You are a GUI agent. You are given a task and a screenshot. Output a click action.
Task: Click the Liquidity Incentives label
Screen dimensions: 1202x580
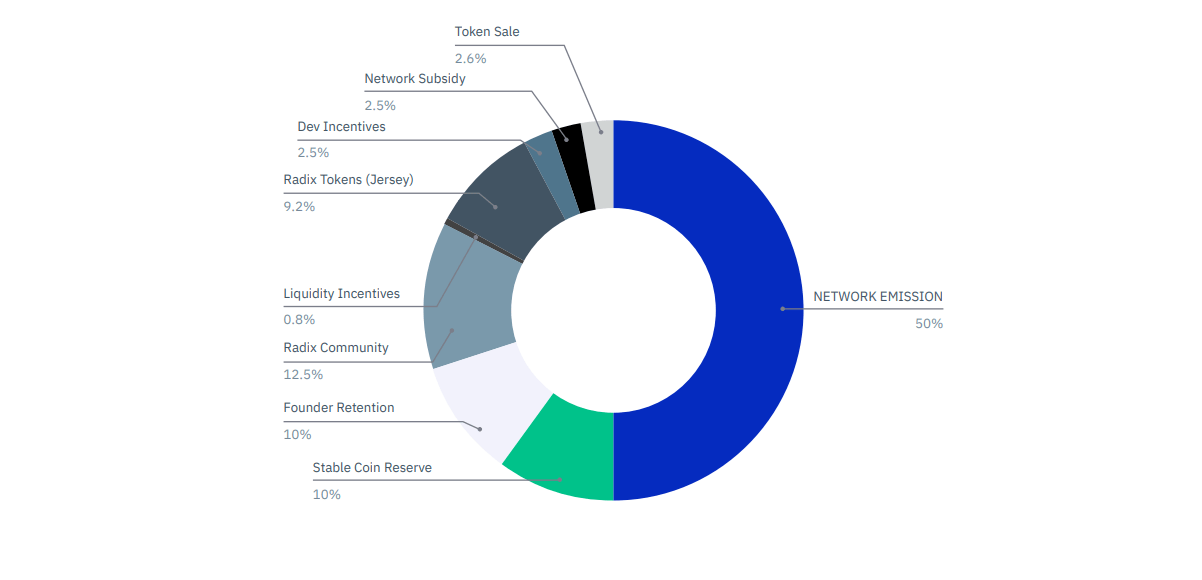click(341, 294)
